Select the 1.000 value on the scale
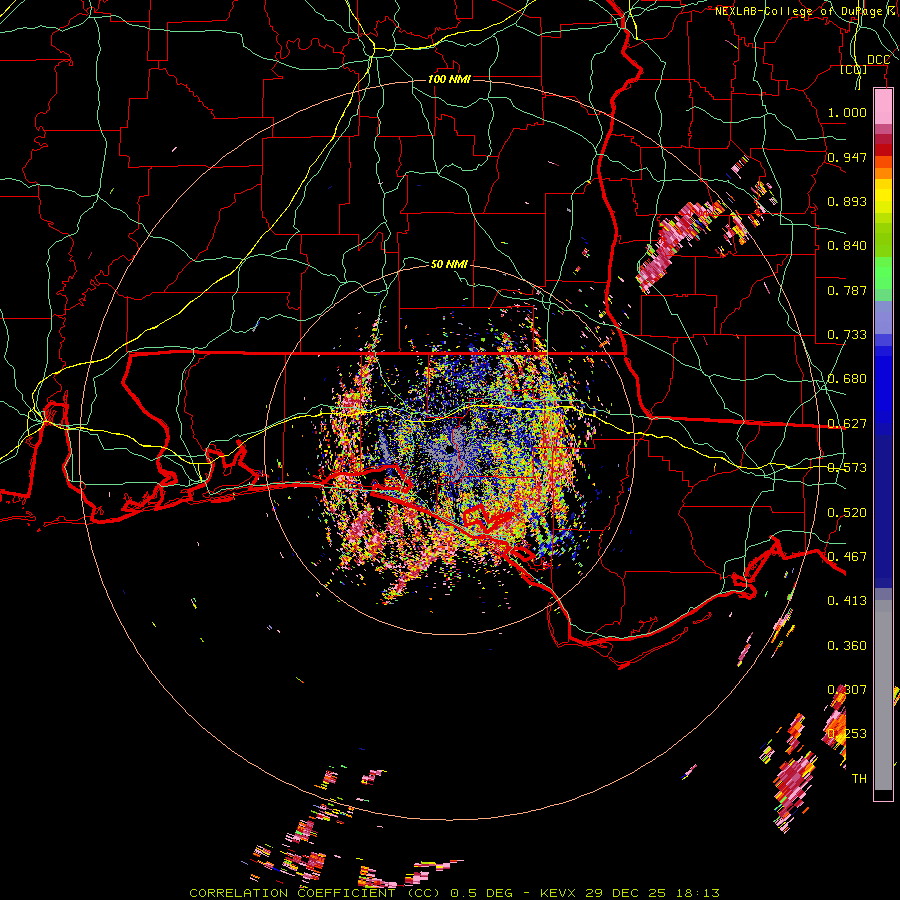 coord(847,112)
